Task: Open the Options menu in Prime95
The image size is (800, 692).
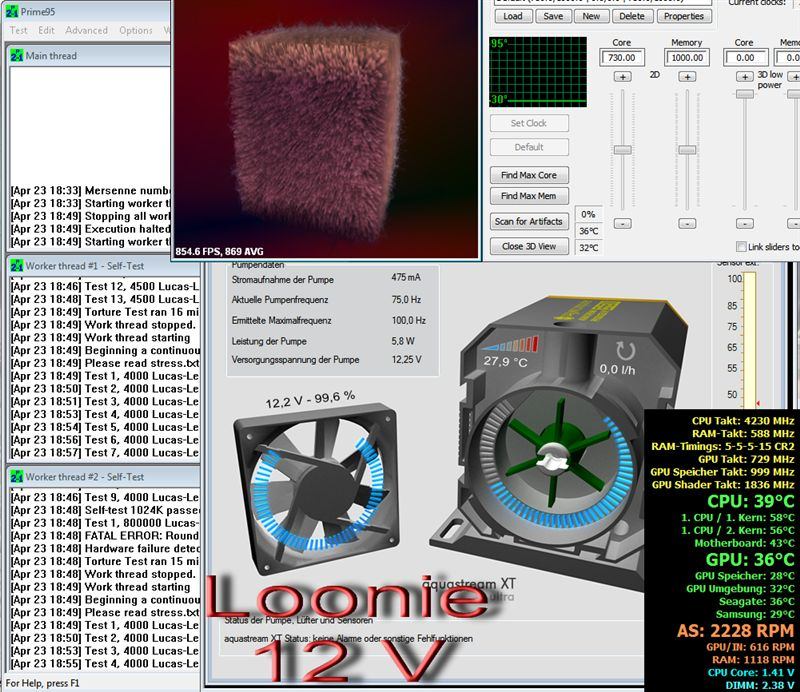Action: pyautogui.click(x=136, y=30)
